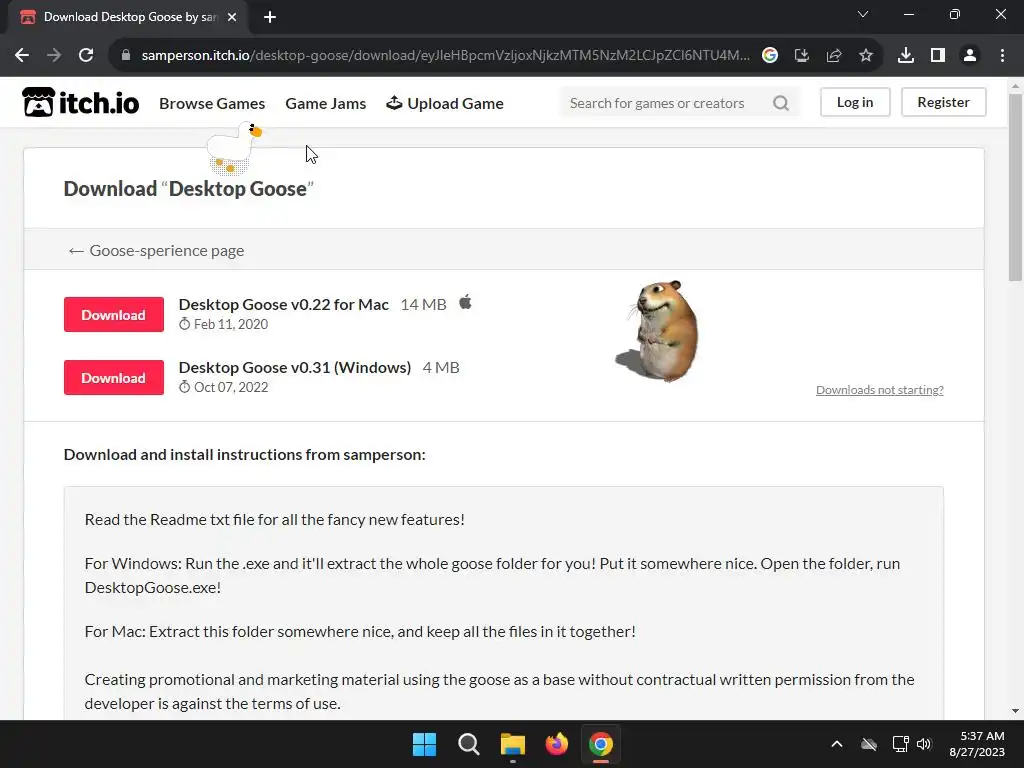The height and width of the screenshot is (768, 1024).
Task: Open Game Jams
Action: [325, 103]
